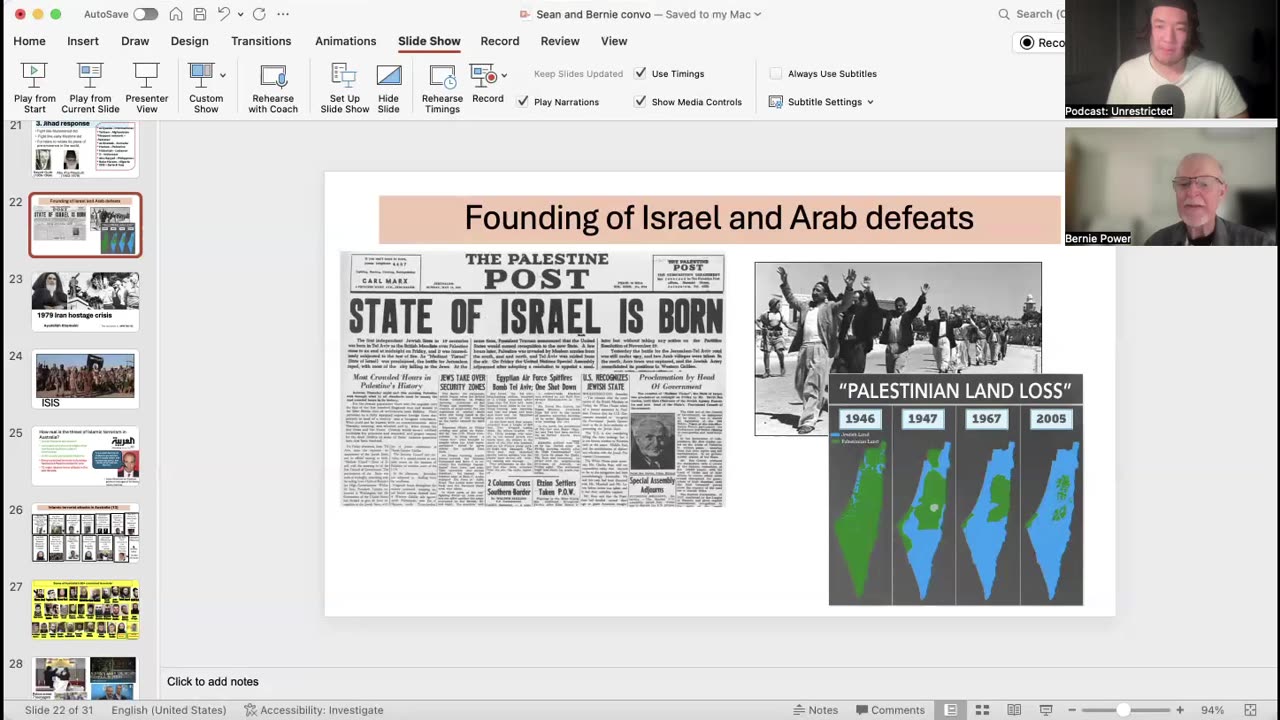Open the Record tab
Image resolution: width=1280 pixels, height=720 pixels.
[x=500, y=41]
